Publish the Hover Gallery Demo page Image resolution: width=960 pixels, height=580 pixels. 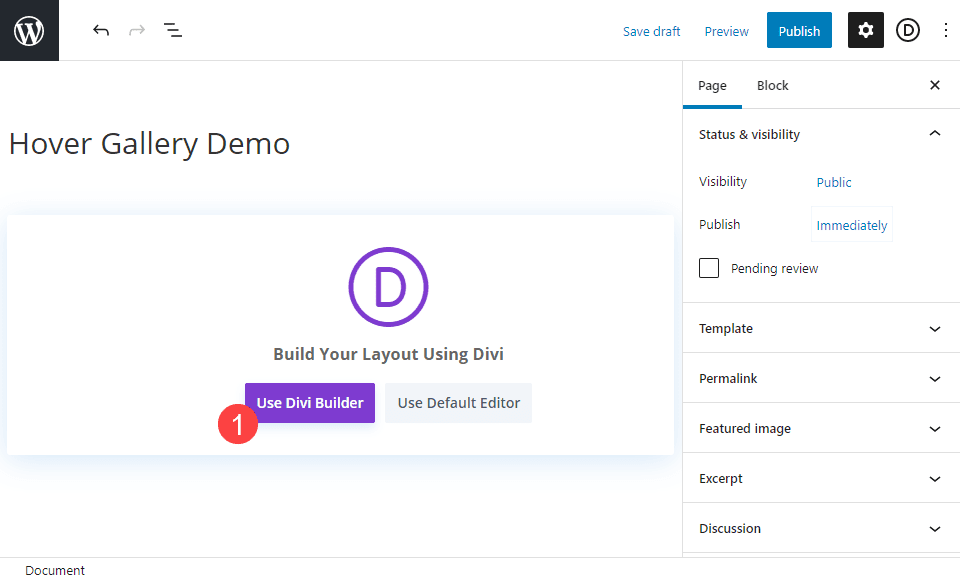[799, 30]
